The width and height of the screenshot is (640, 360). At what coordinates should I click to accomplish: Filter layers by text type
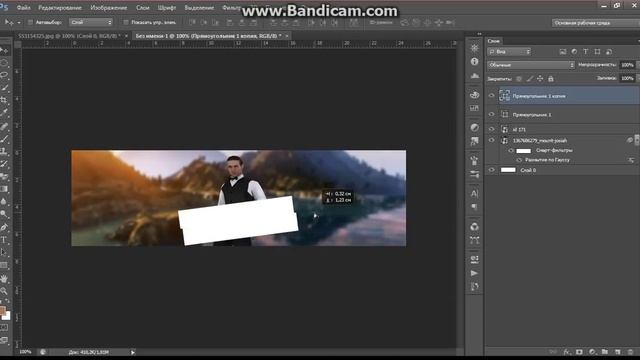pos(586,51)
